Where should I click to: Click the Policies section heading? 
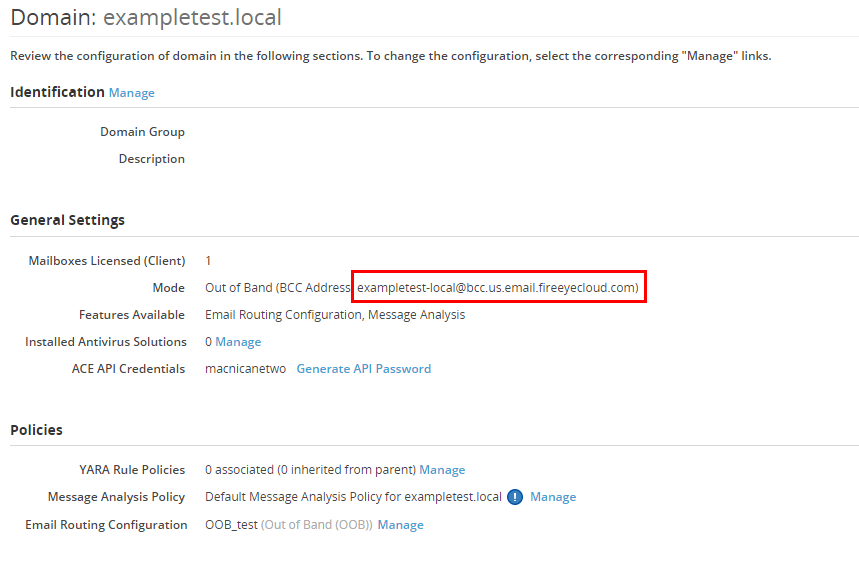(36, 430)
